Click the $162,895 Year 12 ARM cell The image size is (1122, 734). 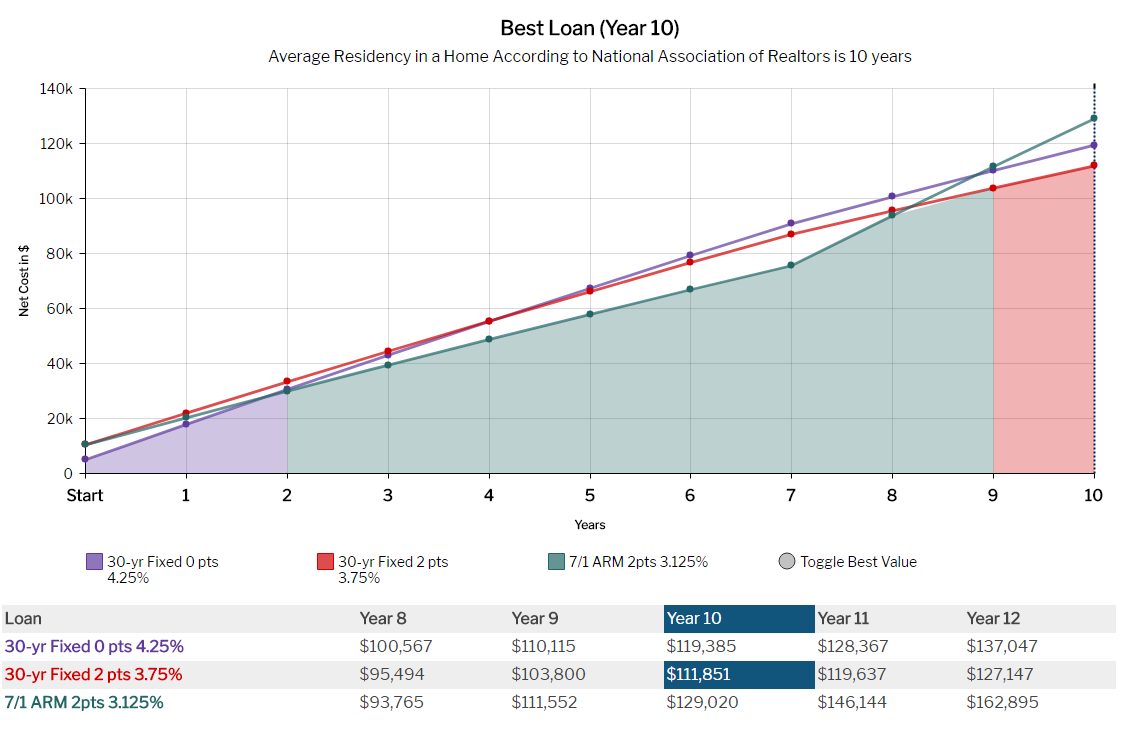[x=1002, y=702]
